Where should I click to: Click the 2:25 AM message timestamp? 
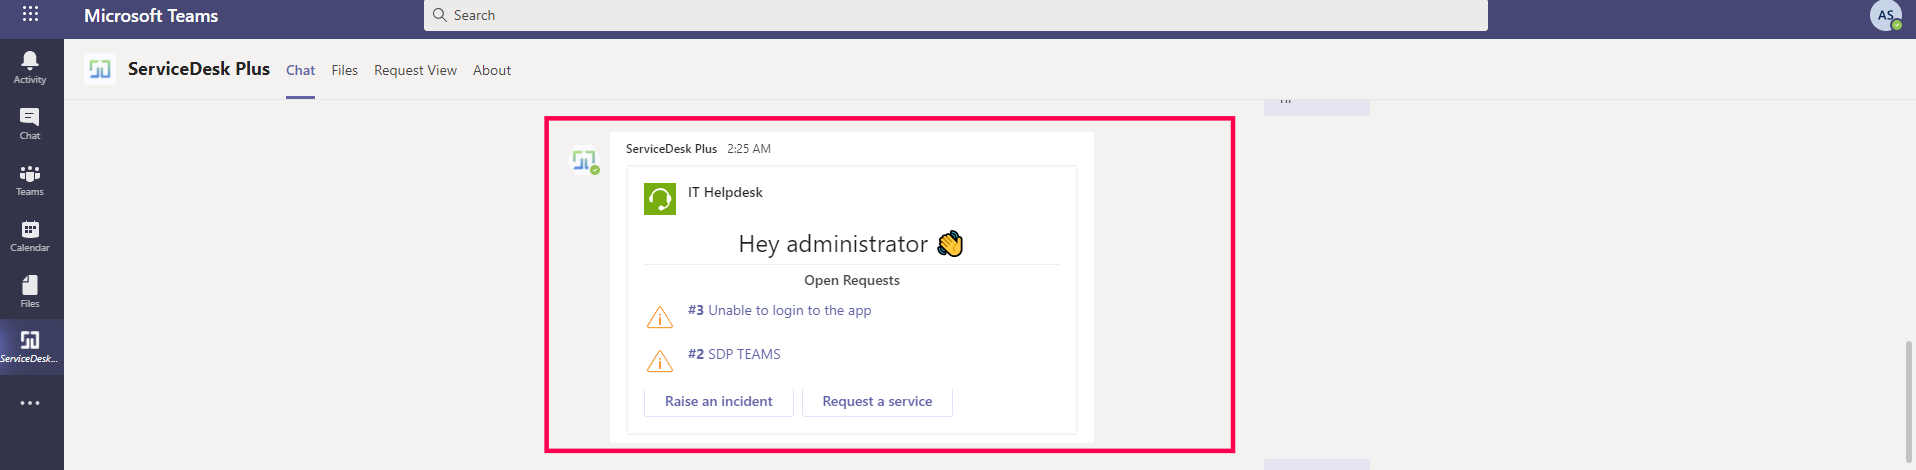(749, 149)
